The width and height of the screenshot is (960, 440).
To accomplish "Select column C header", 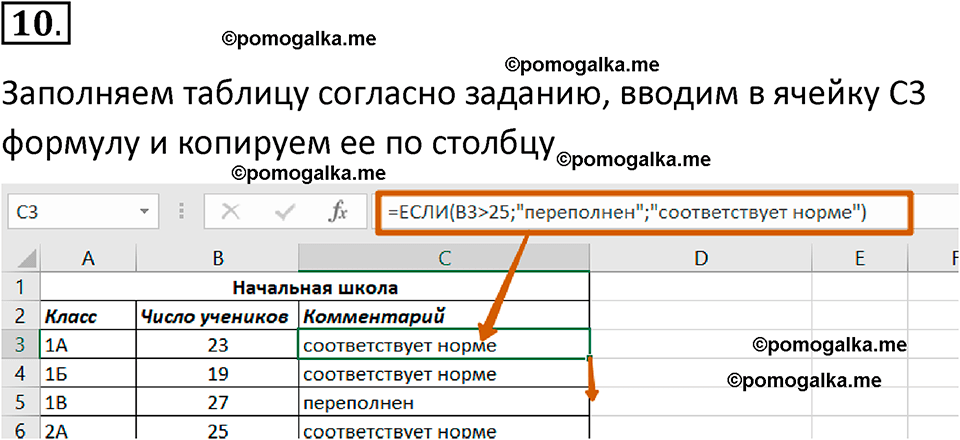I will pos(444,259).
